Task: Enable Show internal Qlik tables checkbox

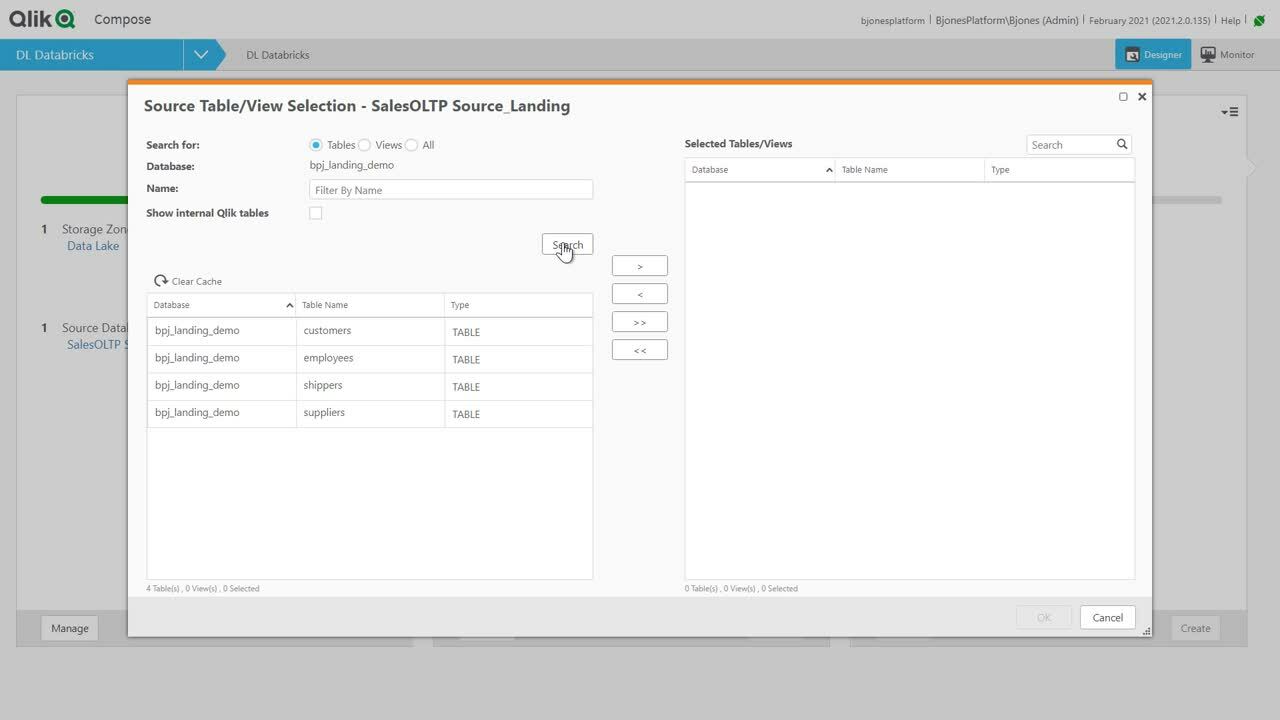Action: (316, 213)
